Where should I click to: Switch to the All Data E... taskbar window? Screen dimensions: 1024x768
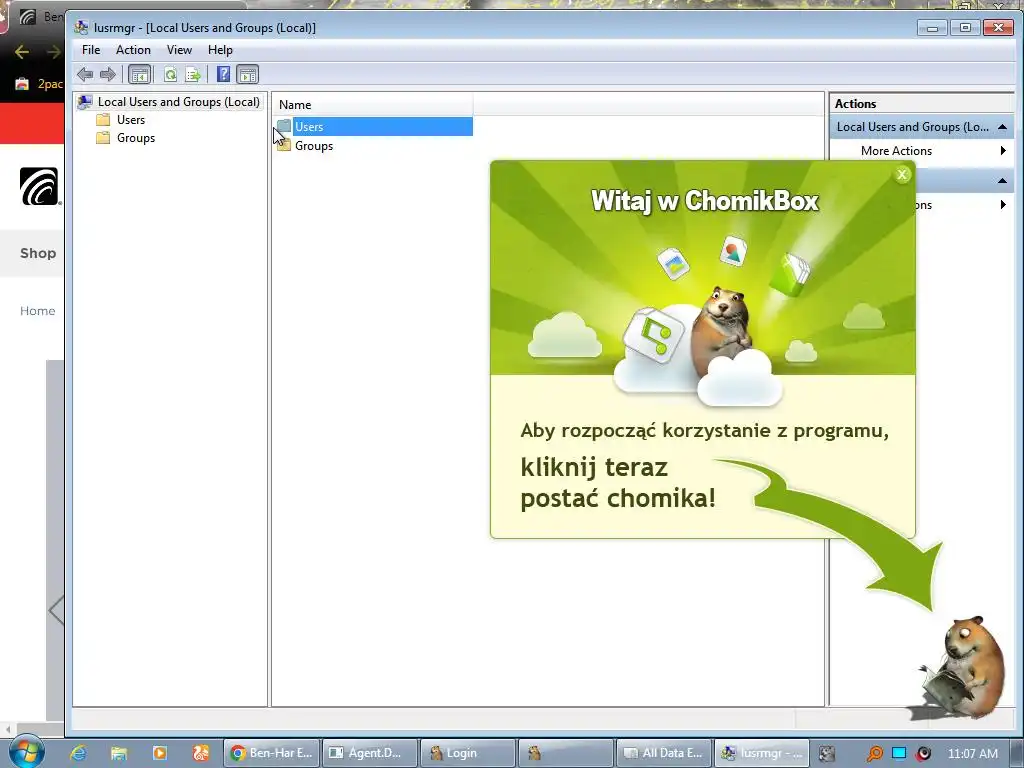pos(664,753)
